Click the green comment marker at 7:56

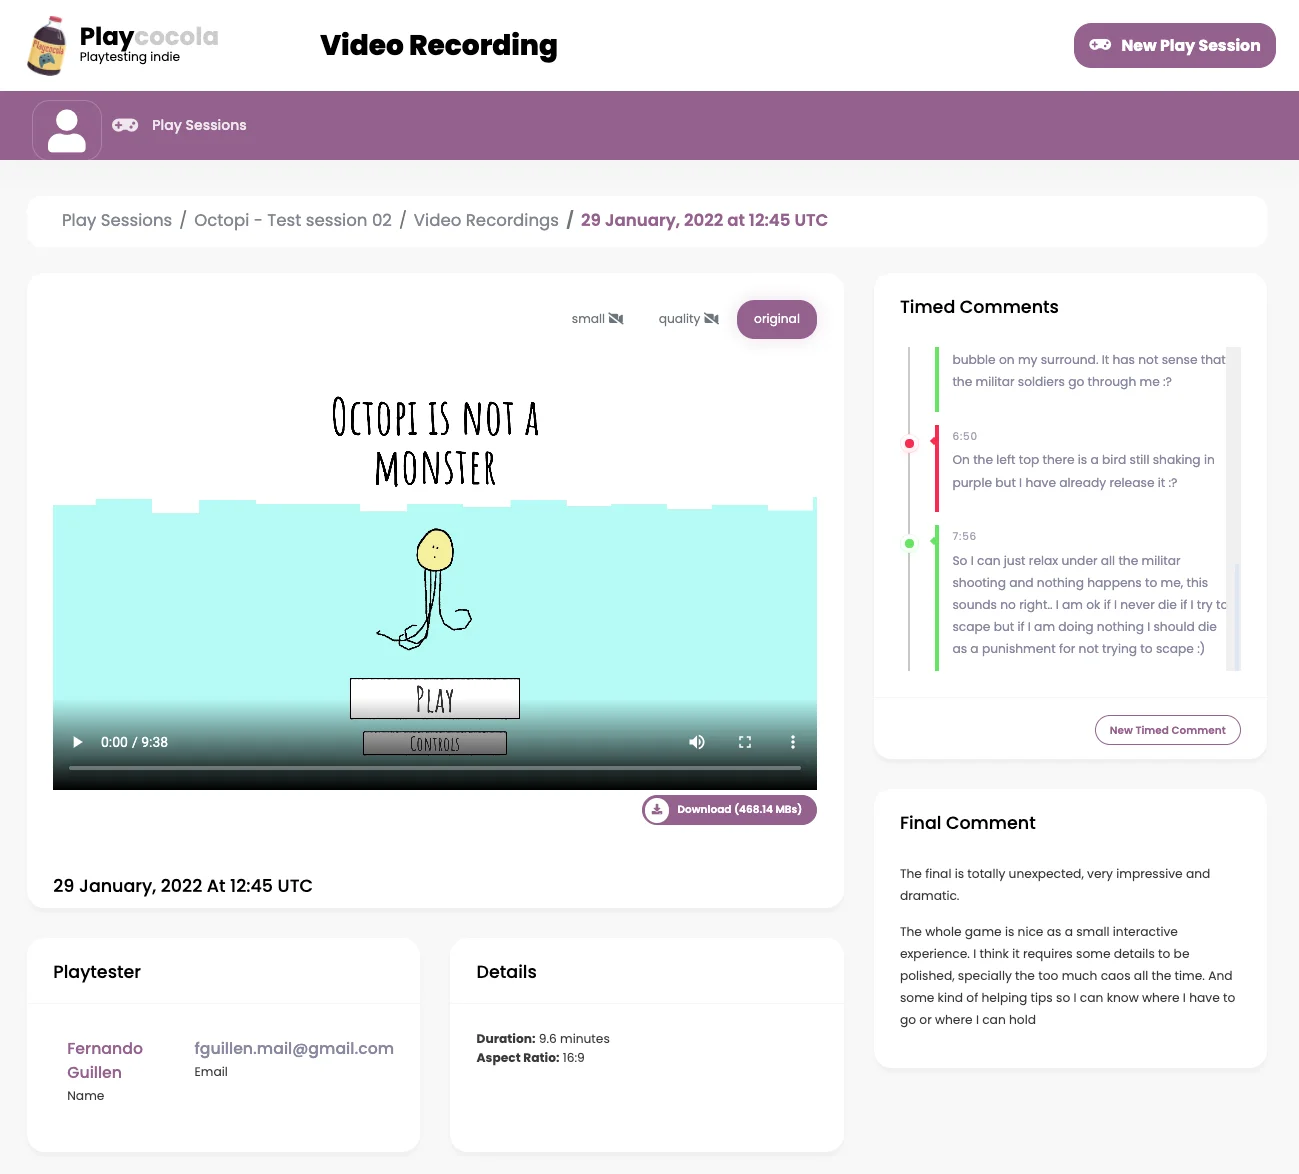click(x=909, y=543)
